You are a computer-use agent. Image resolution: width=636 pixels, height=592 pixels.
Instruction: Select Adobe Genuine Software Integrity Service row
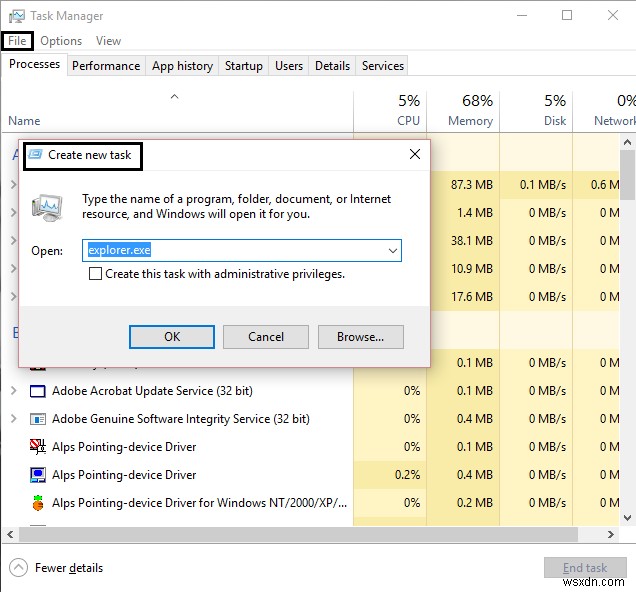coord(311,418)
